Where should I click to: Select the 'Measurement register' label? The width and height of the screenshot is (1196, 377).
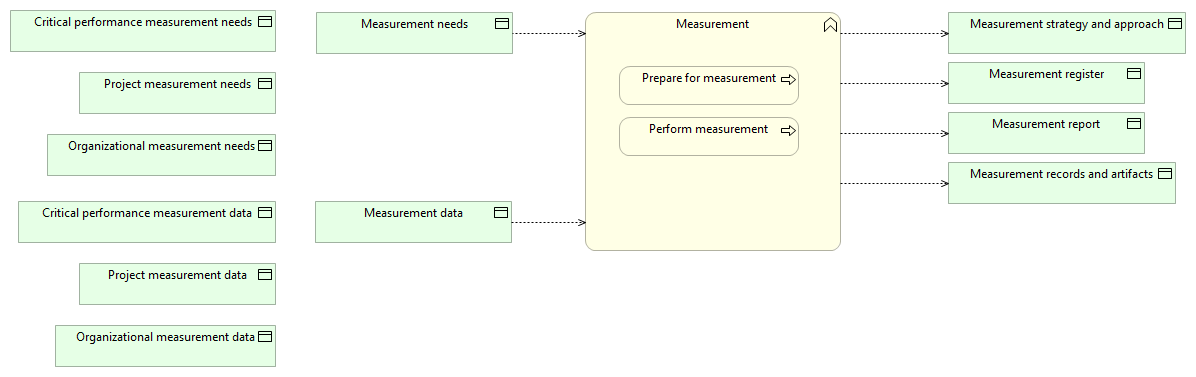(1046, 74)
